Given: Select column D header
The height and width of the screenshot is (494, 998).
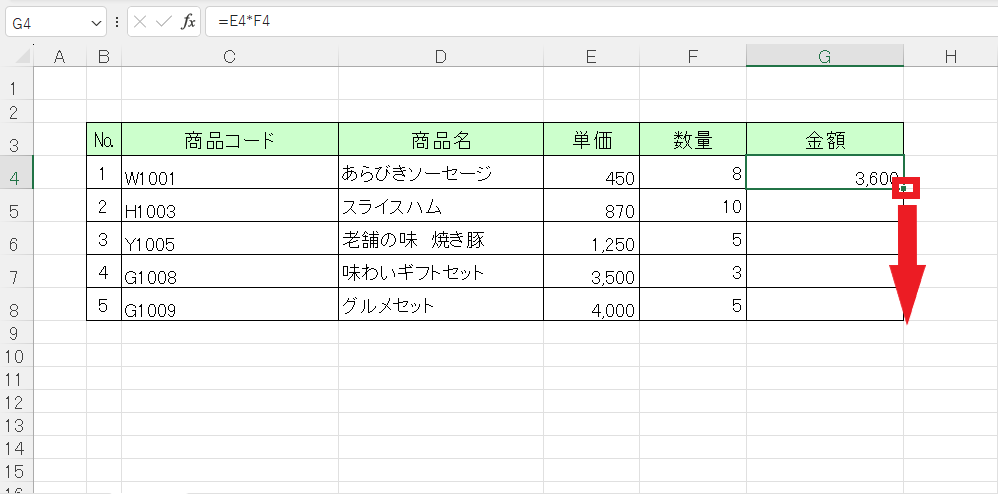Looking at the screenshot, I should click(440, 56).
